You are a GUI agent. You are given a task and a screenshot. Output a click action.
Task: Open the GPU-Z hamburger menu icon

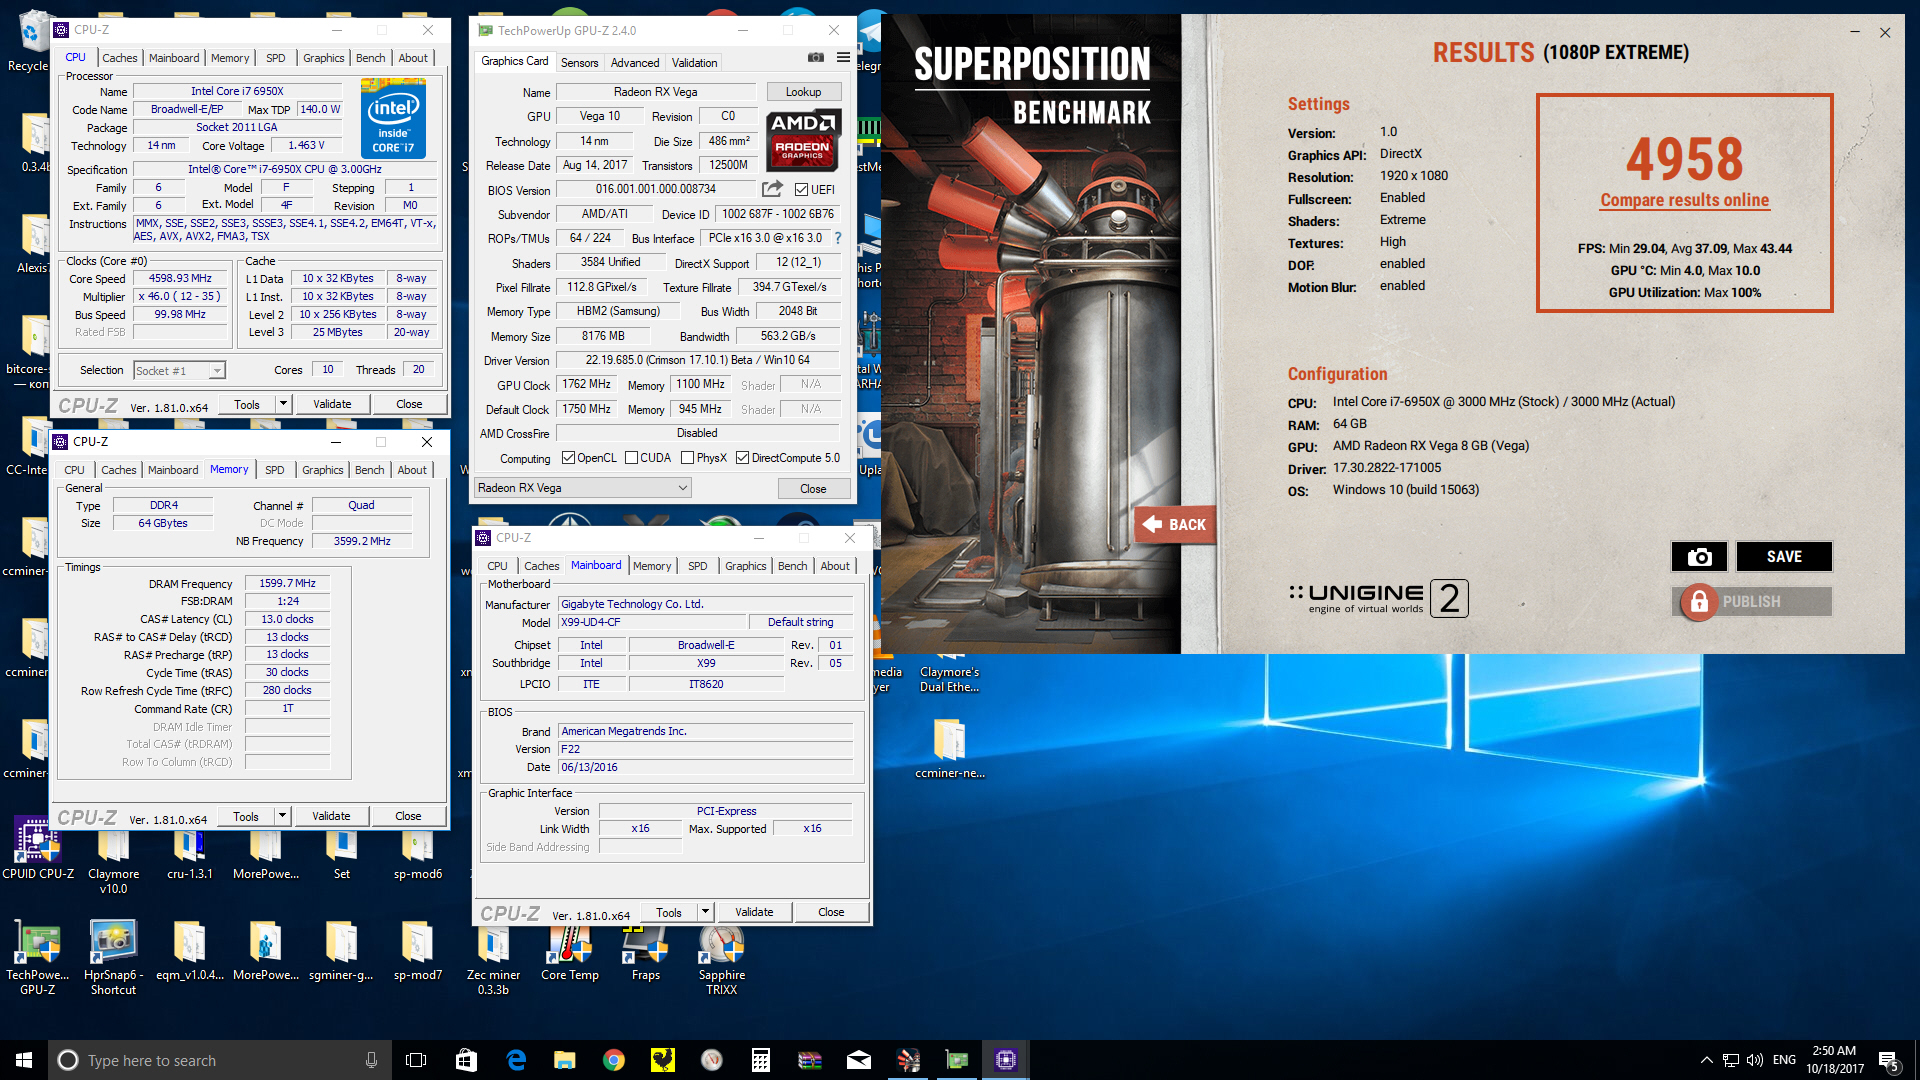click(x=843, y=58)
